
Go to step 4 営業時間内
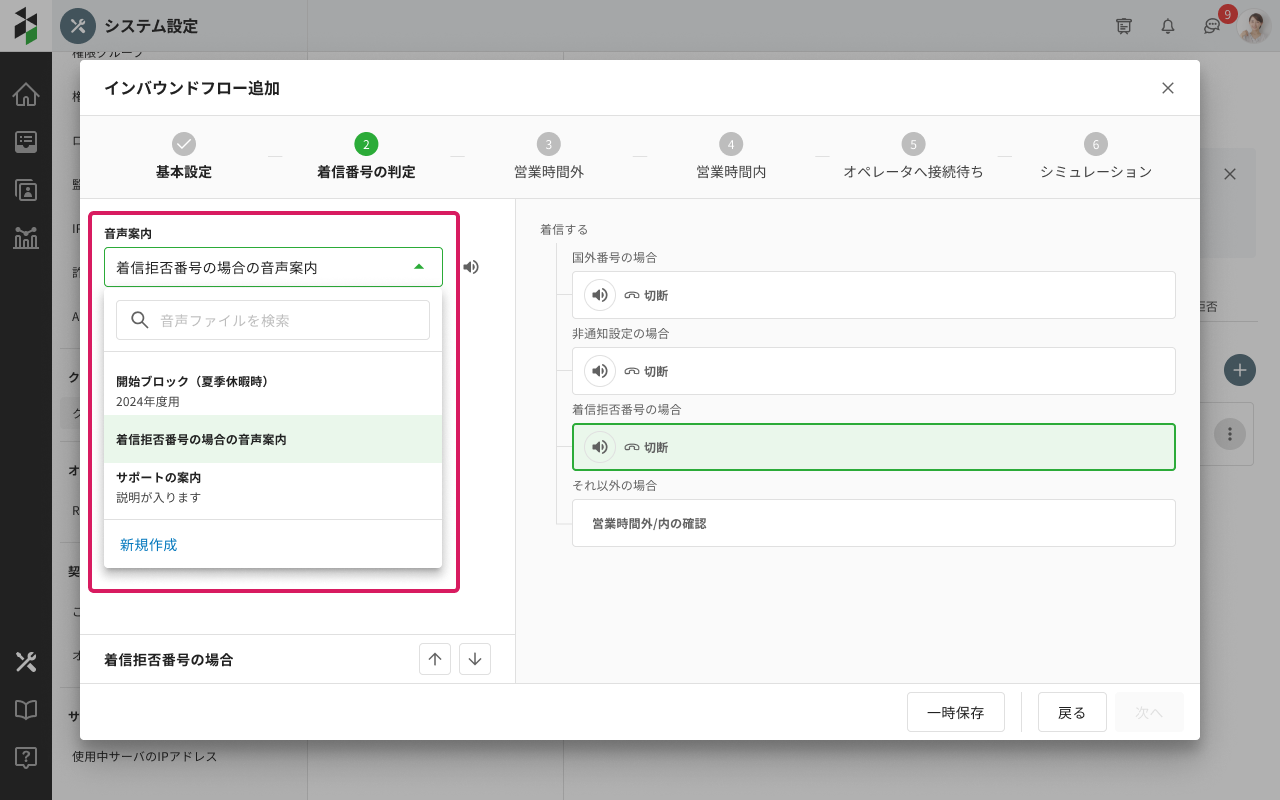[731, 157]
